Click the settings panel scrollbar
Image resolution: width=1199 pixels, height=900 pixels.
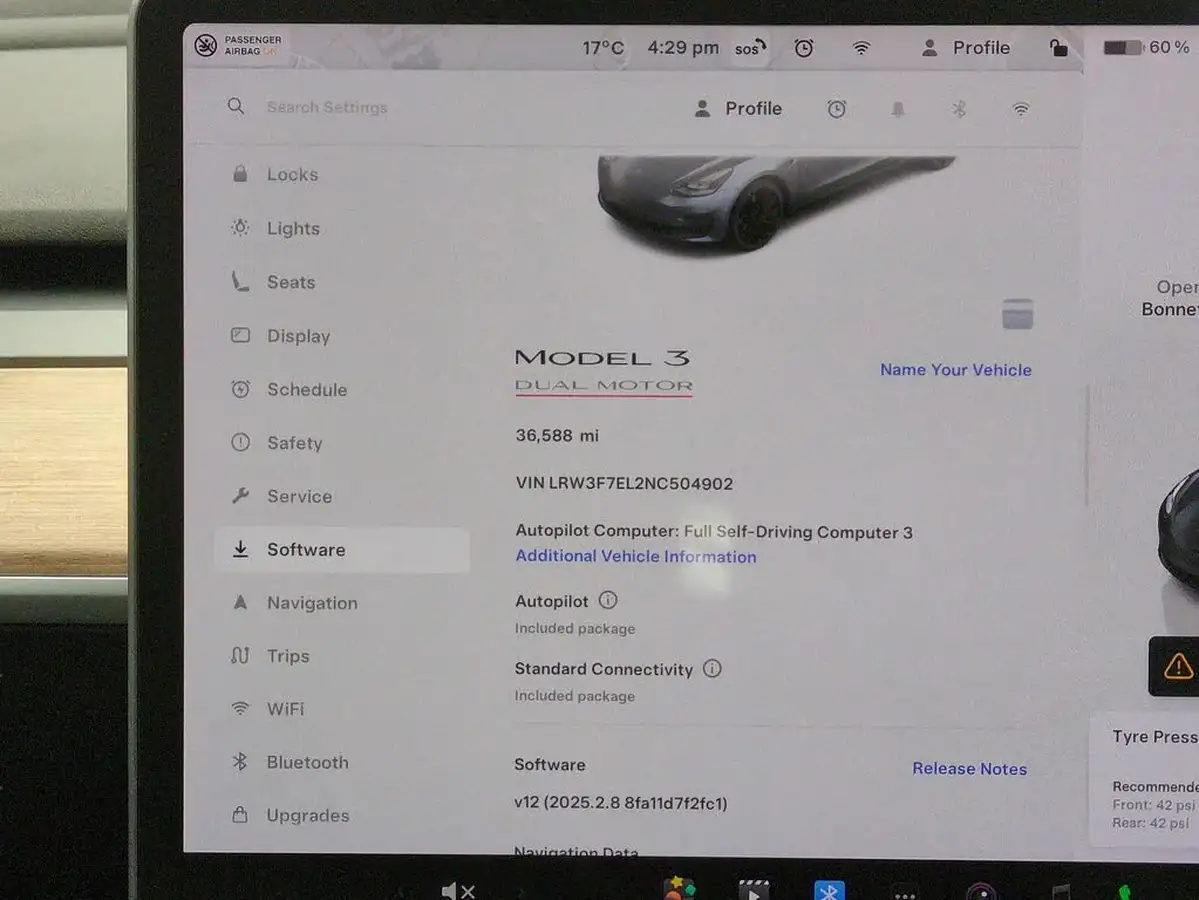click(1086, 445)
